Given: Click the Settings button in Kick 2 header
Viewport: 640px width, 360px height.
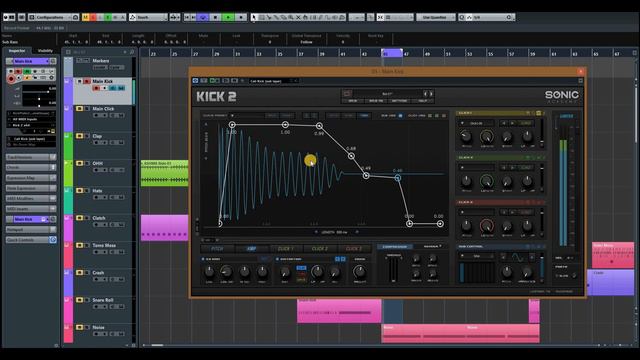Looking at the screenshot, I should click(400, 100).
